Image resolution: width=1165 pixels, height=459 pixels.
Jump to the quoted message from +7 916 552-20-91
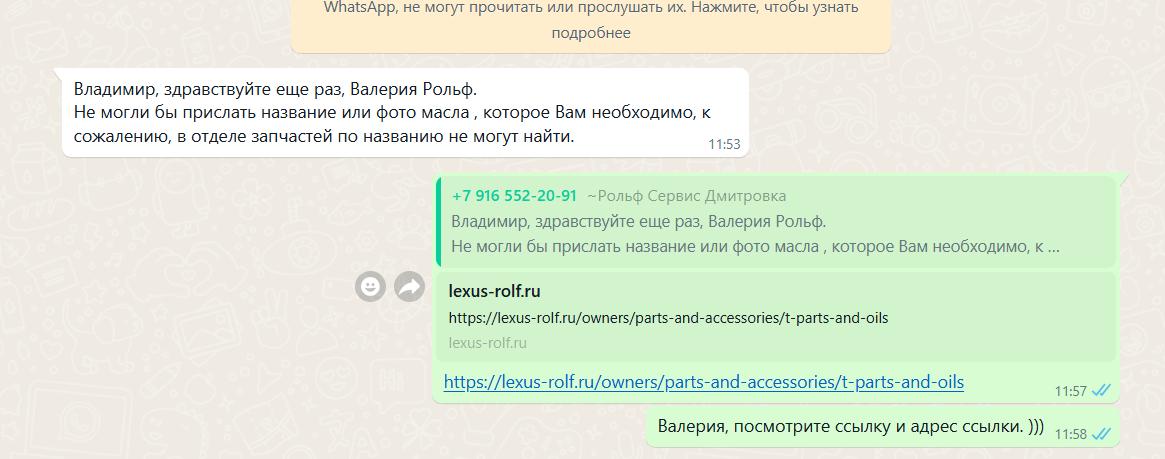coord(776,221)
